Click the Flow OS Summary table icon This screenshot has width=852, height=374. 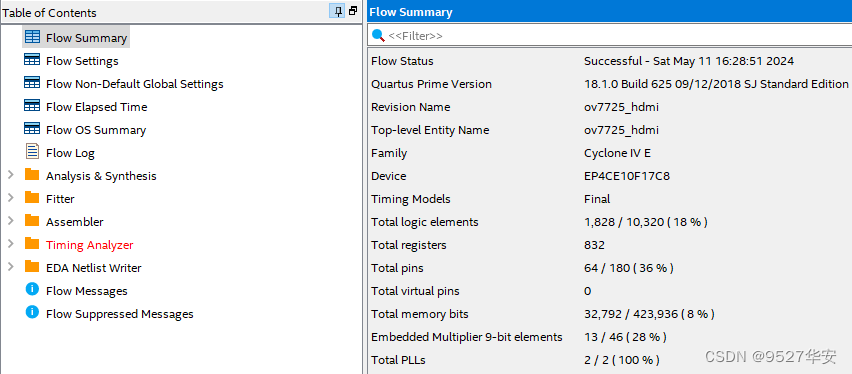[32, 128]
